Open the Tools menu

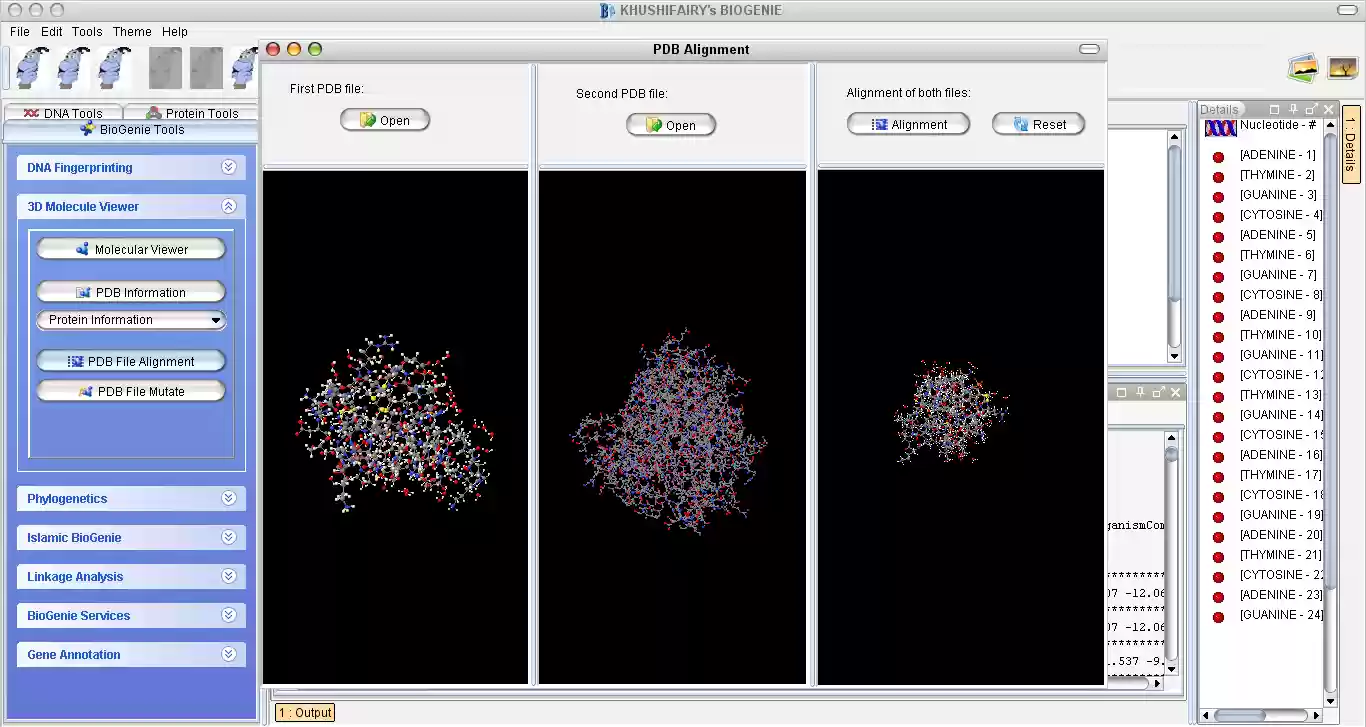(x=86, y=31)
